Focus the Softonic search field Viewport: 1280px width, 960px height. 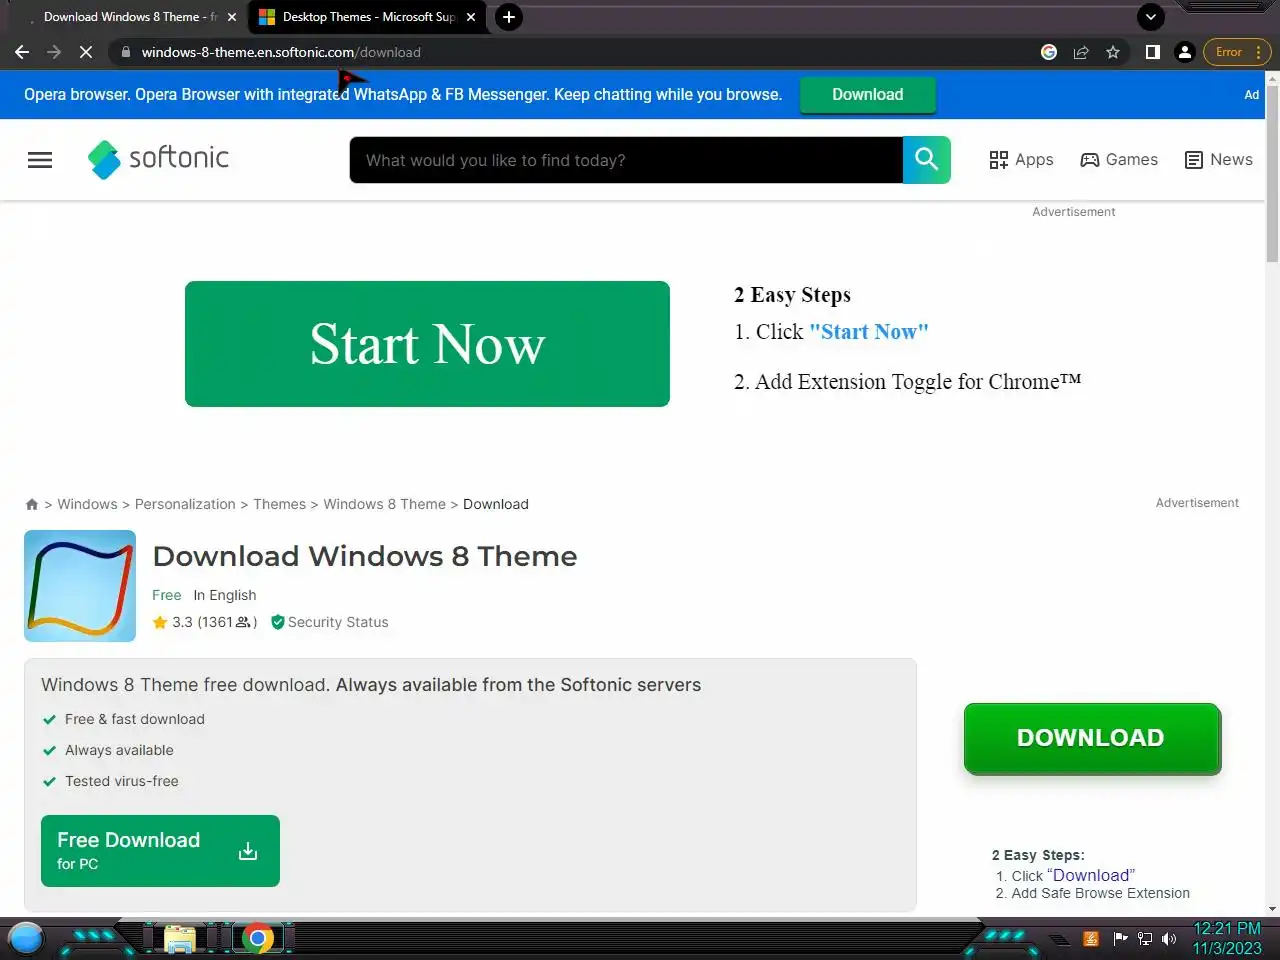click(626, 160)
